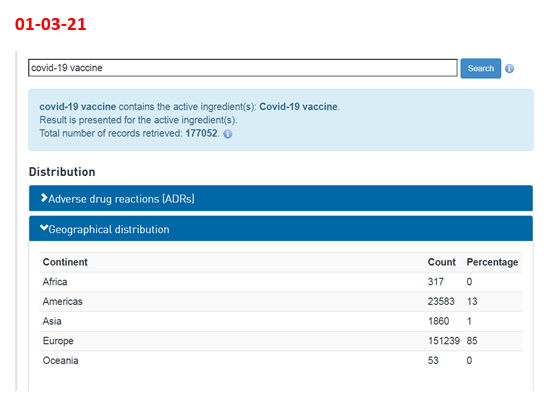Select the Africa row label
This screenshot has width=556, height=420.
click(55, 282)
